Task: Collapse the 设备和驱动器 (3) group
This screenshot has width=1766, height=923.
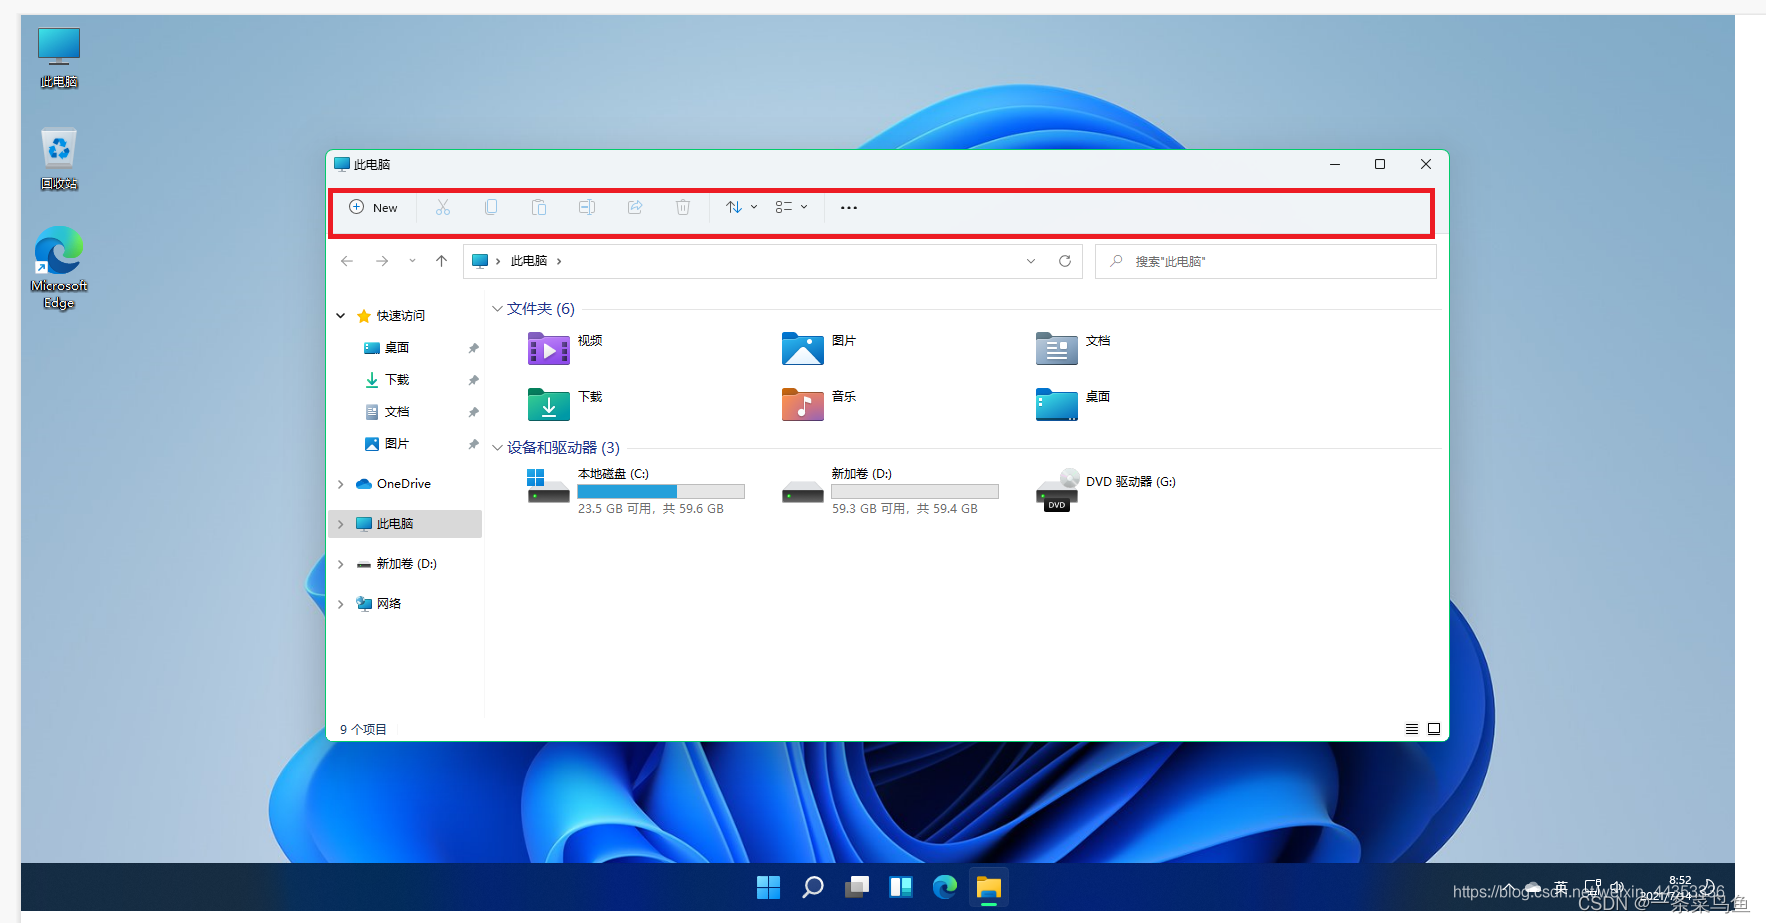Action: coord(497,448)
